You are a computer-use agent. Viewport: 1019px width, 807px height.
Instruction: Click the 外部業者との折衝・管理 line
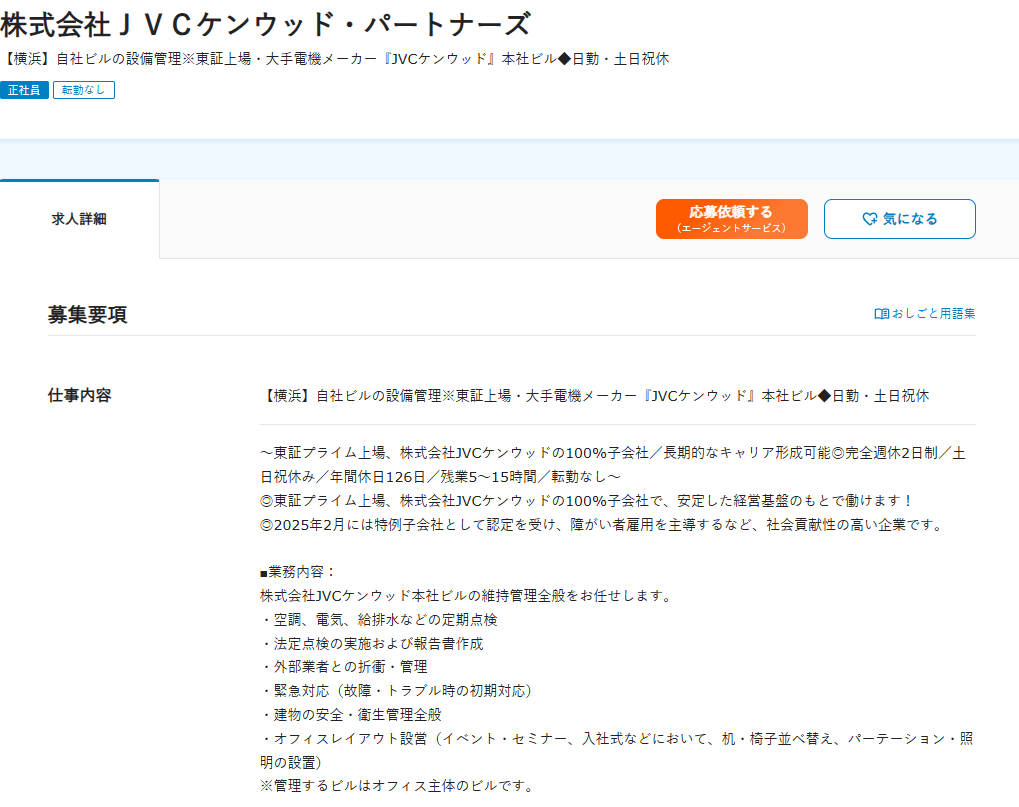tap(344, 666)
